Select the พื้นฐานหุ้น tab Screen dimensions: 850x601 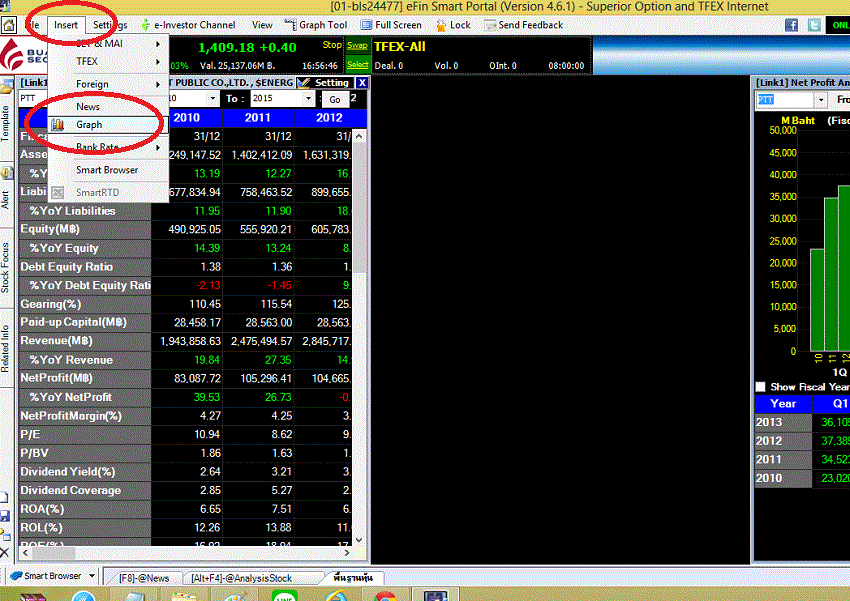tap(353, 578)
